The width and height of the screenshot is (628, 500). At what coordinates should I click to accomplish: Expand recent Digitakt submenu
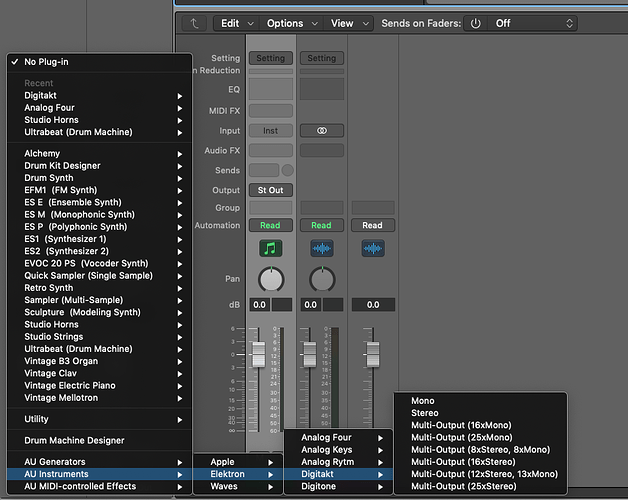click(x=100, y=95)
